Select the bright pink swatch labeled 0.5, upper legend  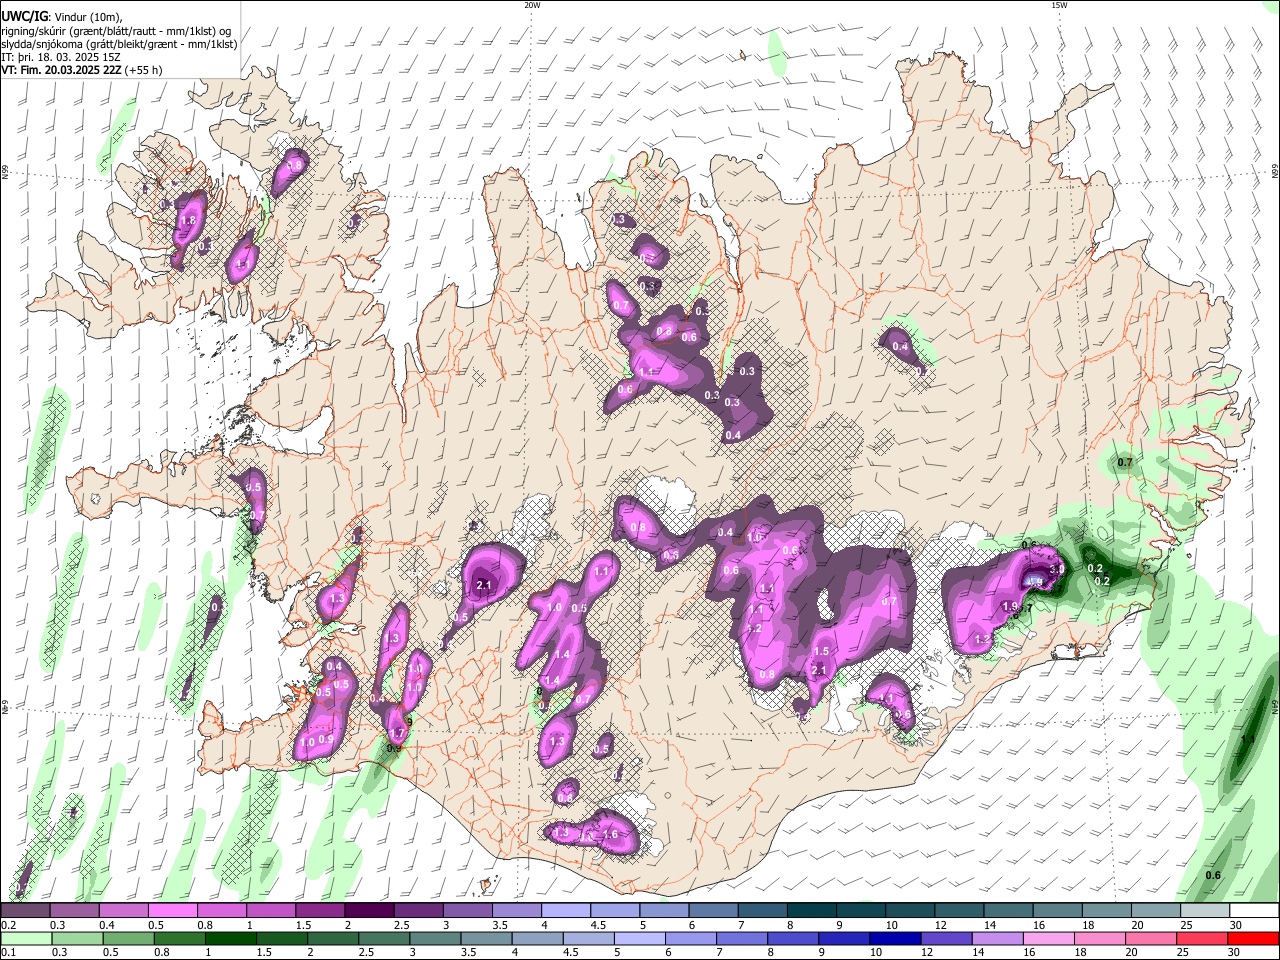[x=172, y=911]
